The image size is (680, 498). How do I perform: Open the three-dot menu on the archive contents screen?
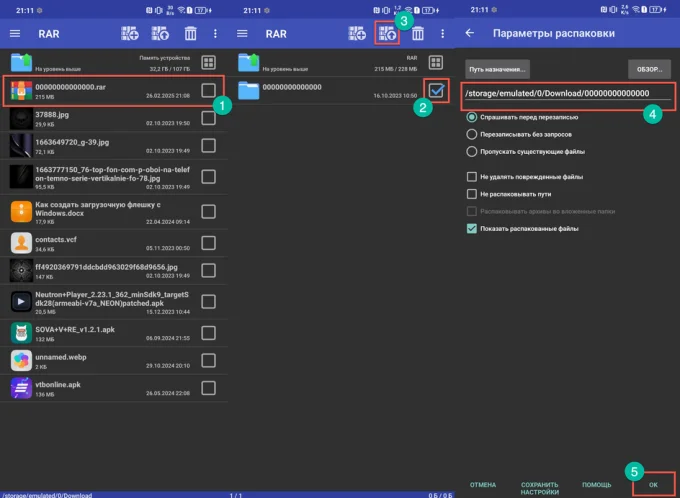[x=442, y=33]
